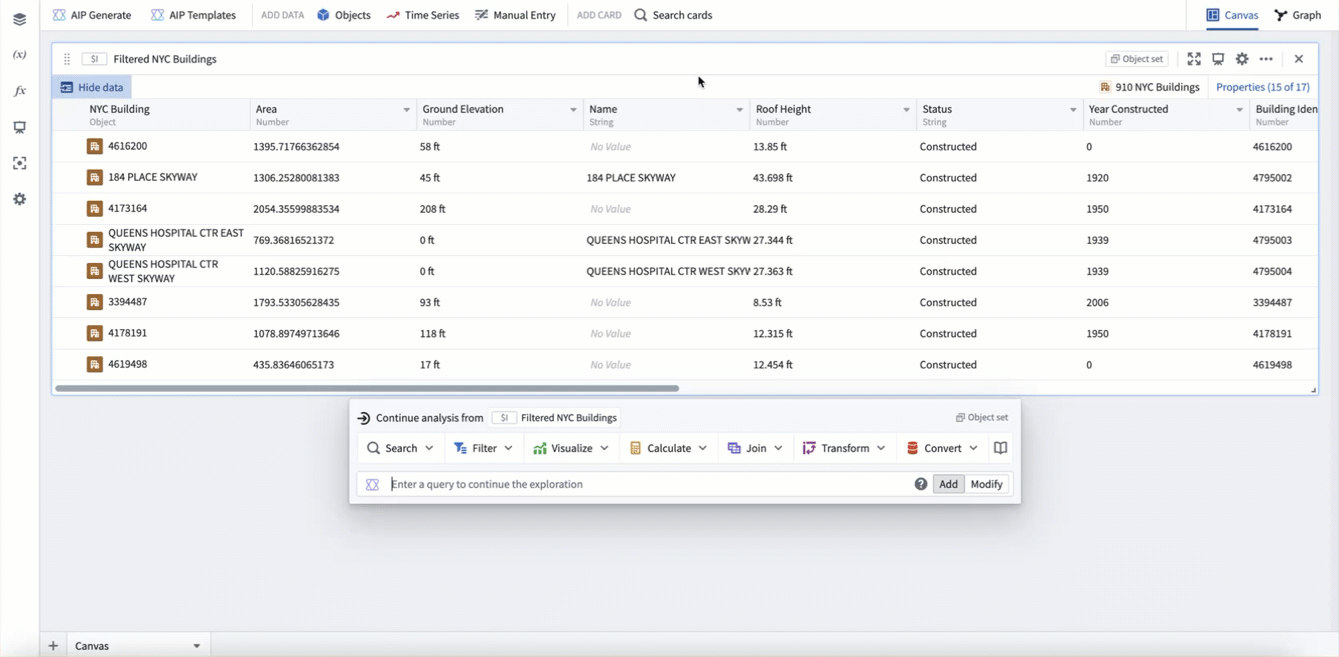Open the fx functions sidebar icon

(x=19, y=91)
